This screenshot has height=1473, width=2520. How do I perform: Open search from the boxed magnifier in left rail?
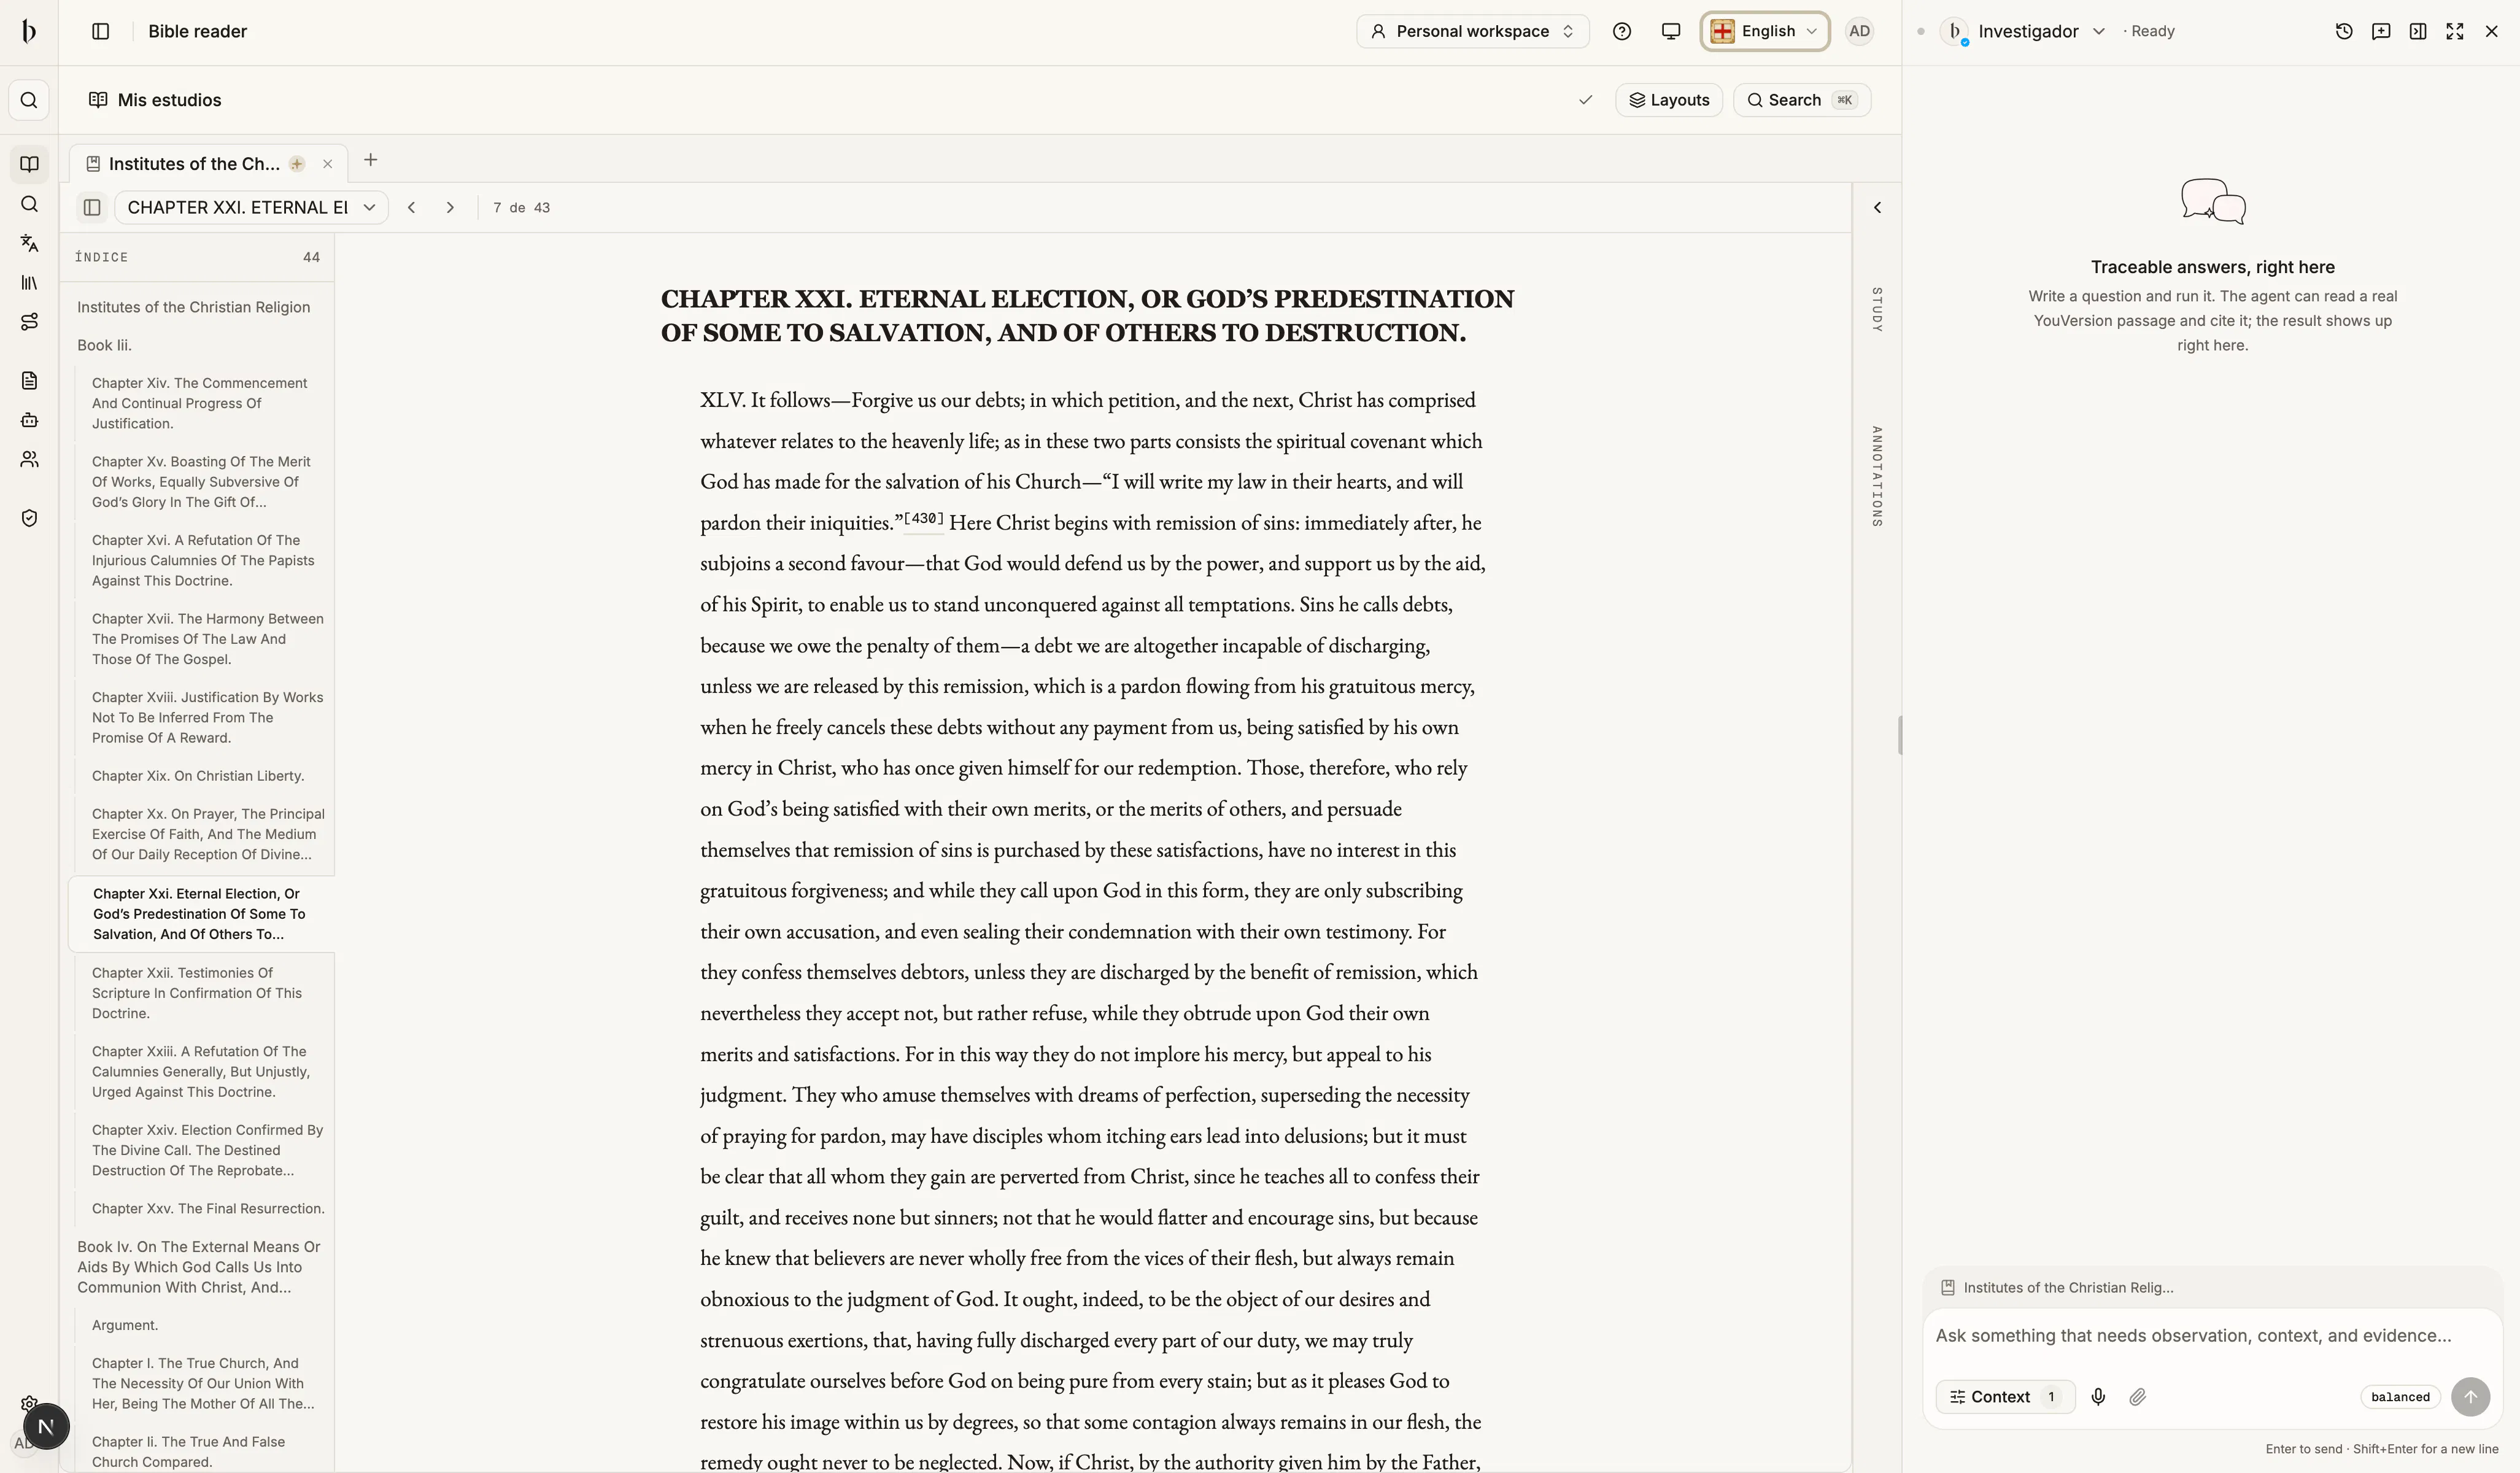pyautogui.click(x=29, y=100)
